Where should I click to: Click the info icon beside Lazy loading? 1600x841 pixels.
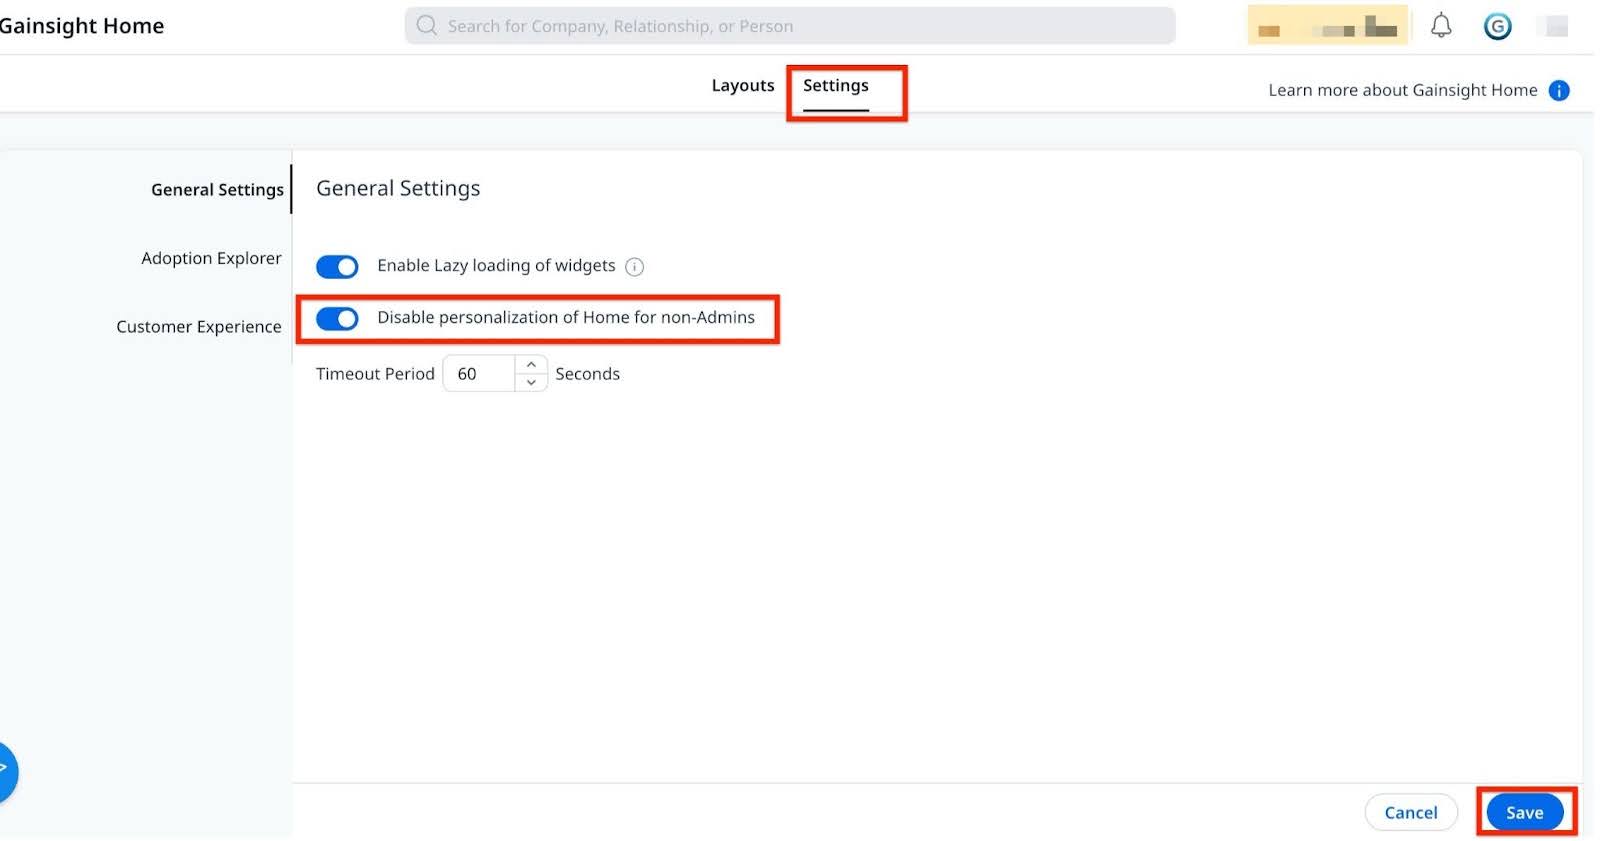pos(634,266)
